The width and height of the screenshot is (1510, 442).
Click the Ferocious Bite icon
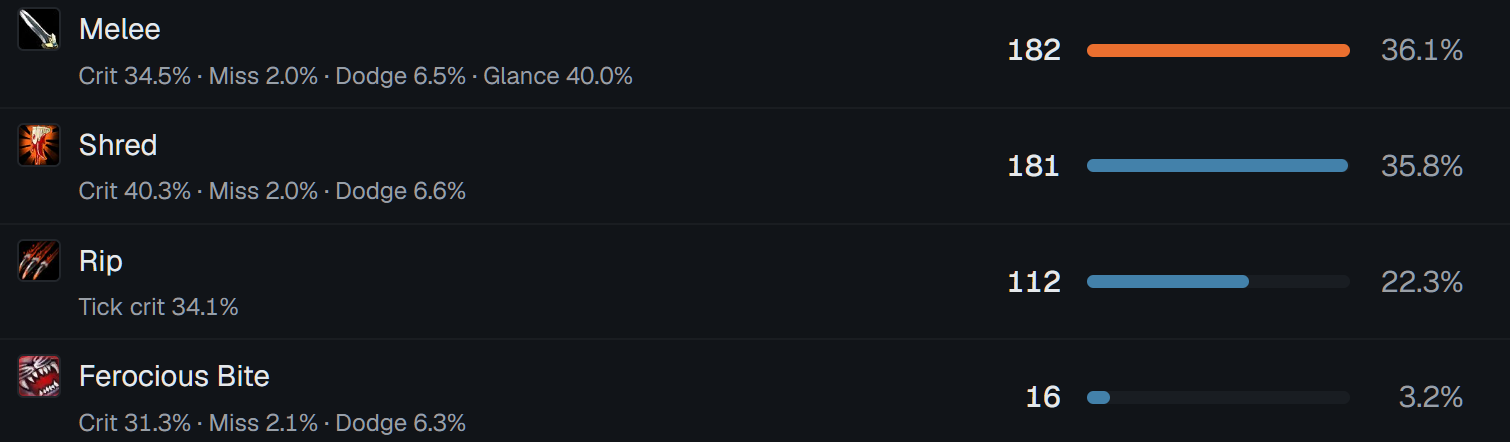(x=39, y=377)
